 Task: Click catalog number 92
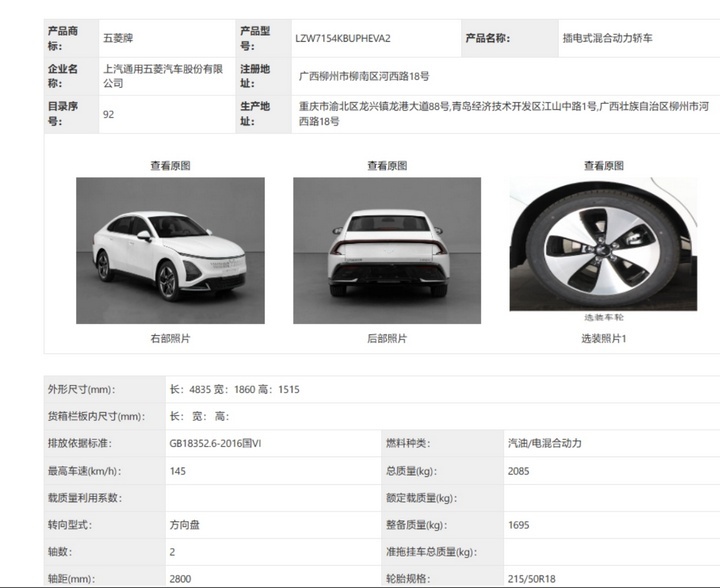tap(108, 114)
